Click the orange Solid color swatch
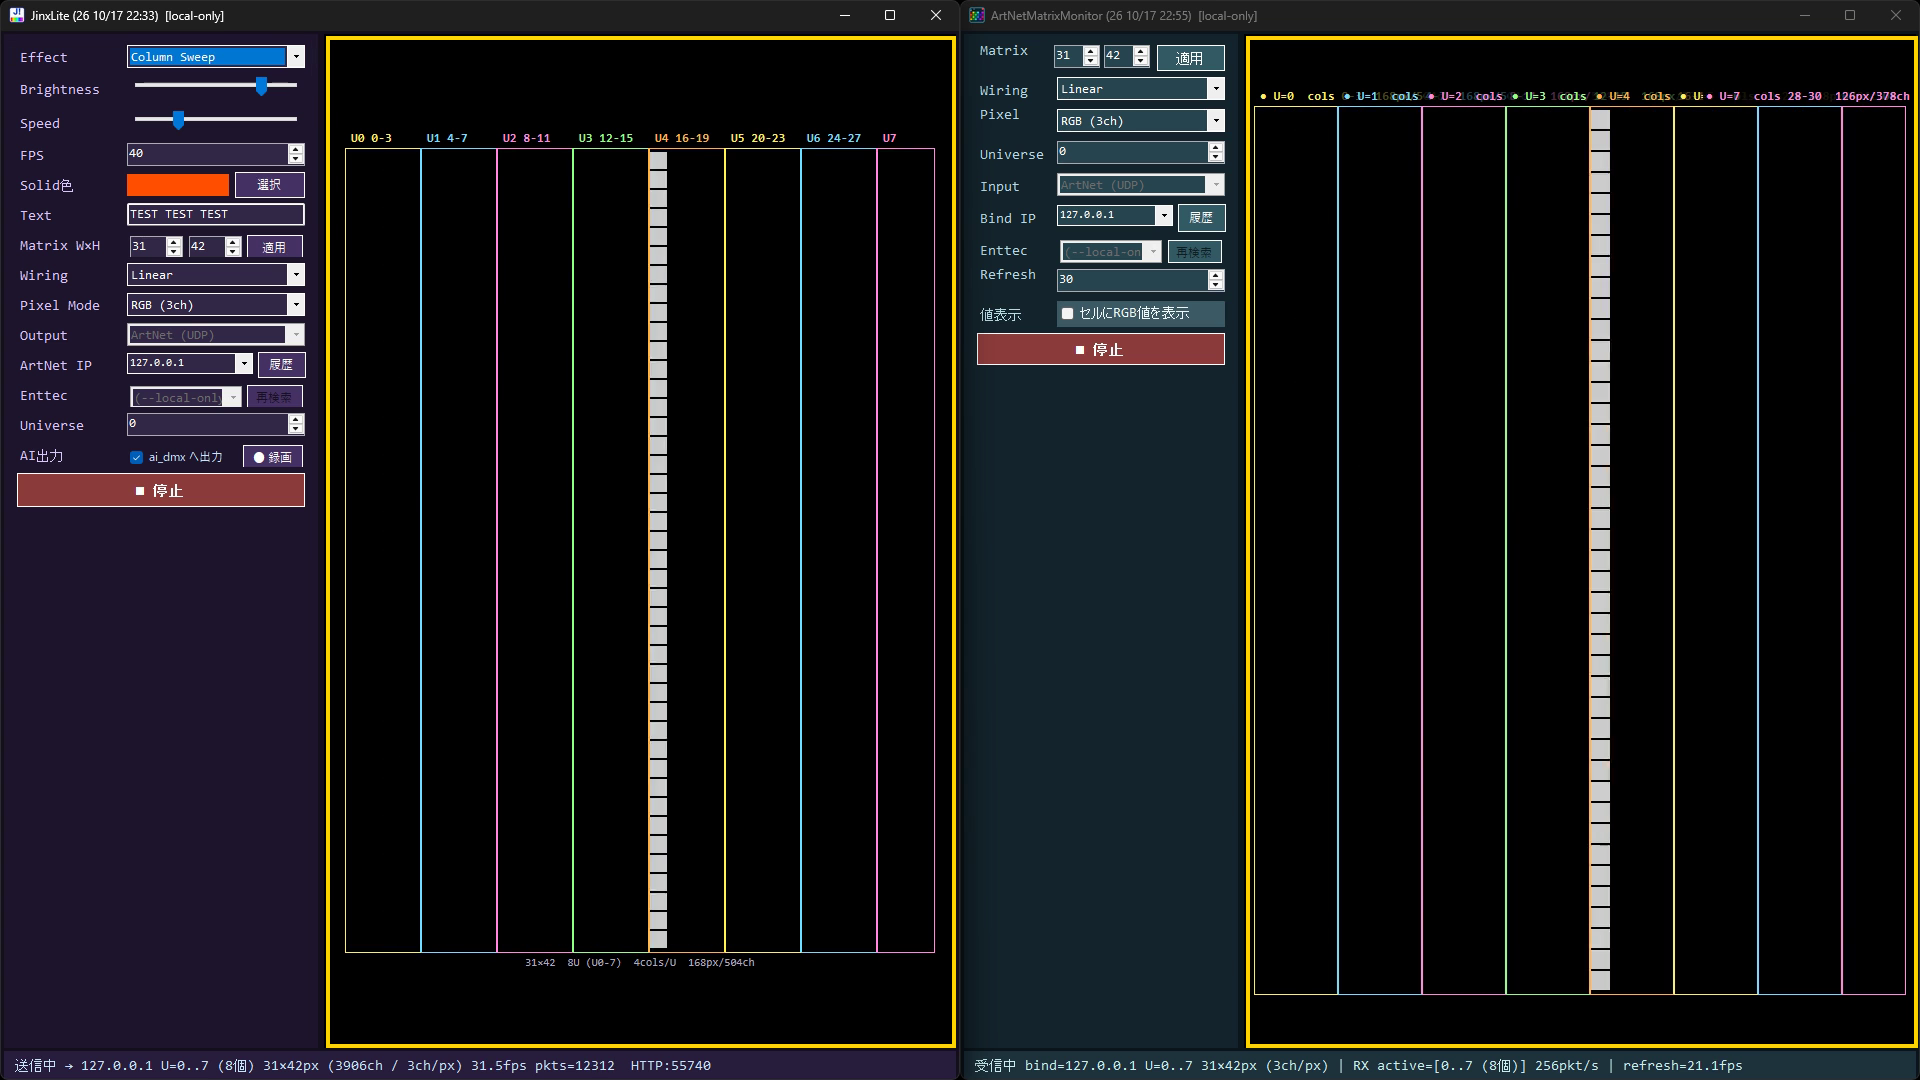 click(x=178, y=185)
